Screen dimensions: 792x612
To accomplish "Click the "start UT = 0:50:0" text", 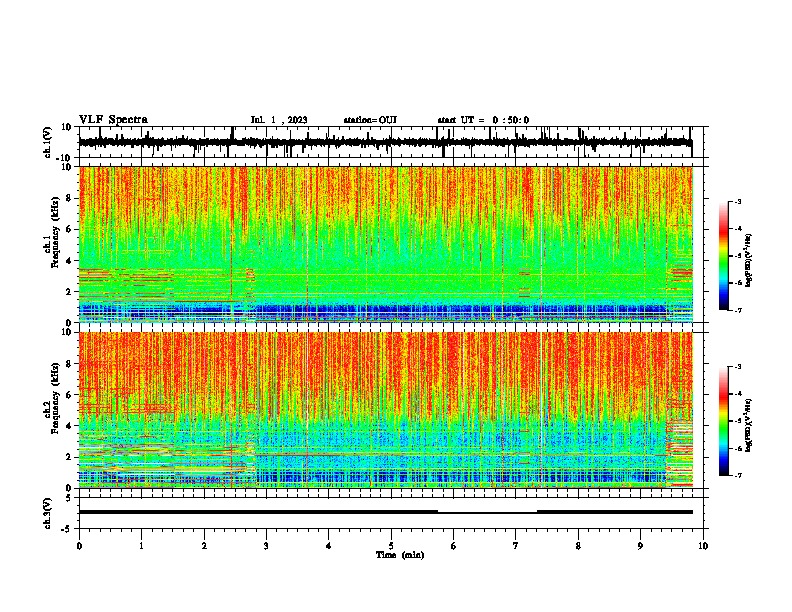I will pos(483,120).
